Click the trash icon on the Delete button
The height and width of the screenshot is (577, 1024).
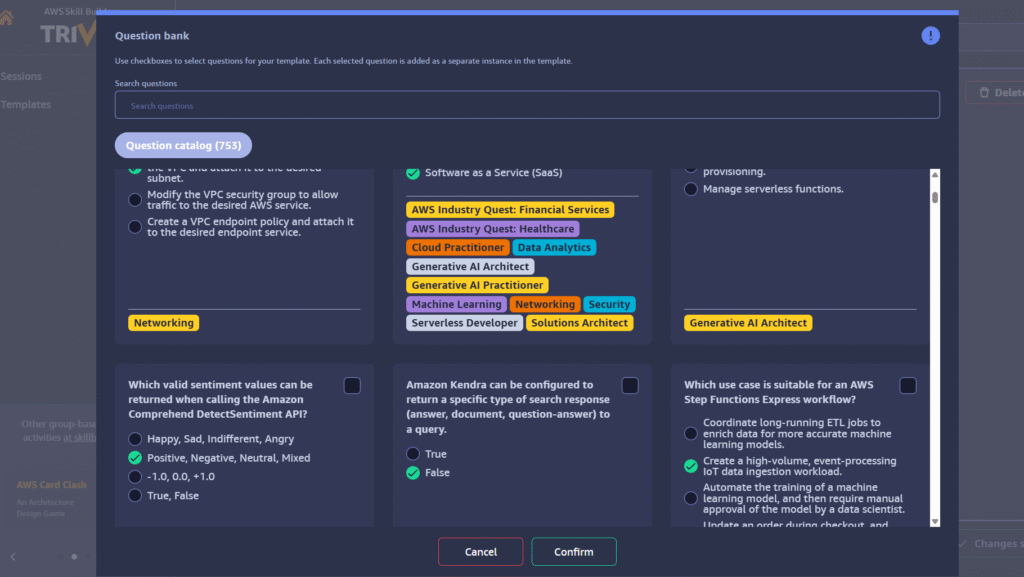[984, 93]
